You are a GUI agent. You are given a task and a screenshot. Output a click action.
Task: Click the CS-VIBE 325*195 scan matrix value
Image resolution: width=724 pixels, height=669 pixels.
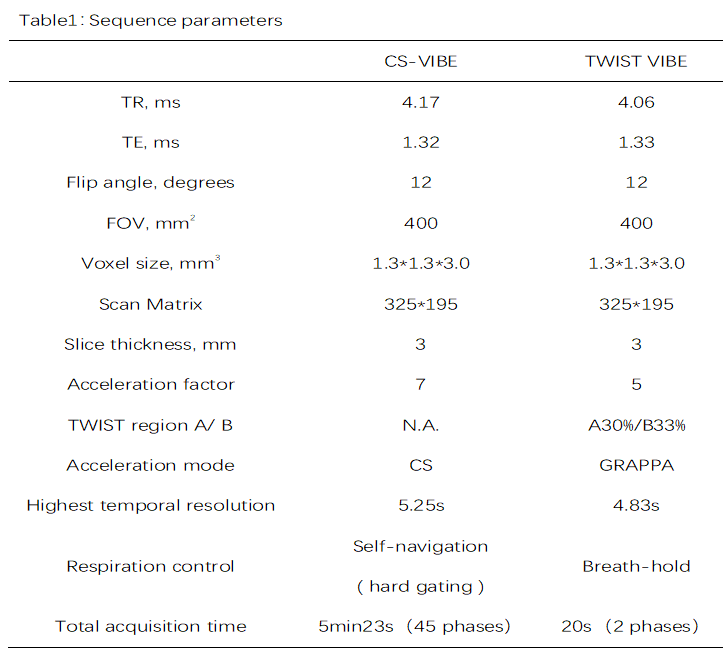[x=420, y=304]
